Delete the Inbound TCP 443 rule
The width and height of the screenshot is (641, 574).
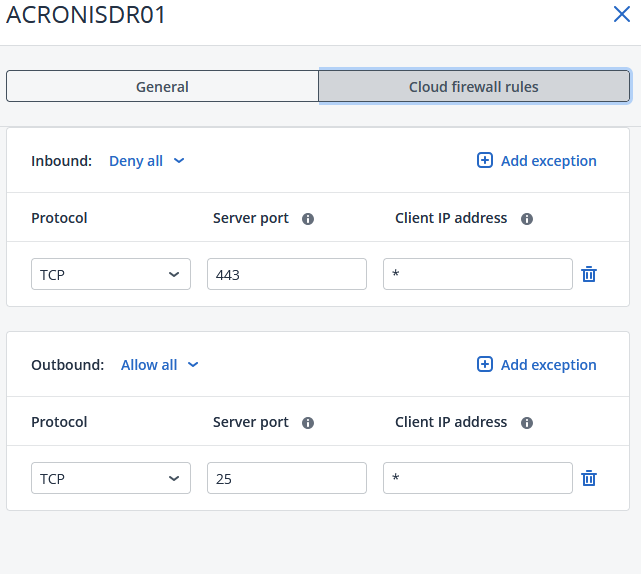click(589, 274)
